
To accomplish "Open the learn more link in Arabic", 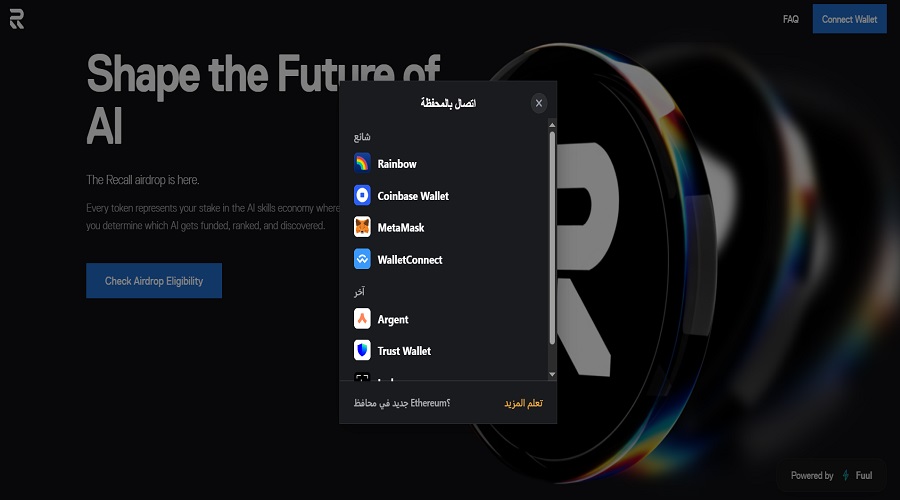I will (523, 403).
